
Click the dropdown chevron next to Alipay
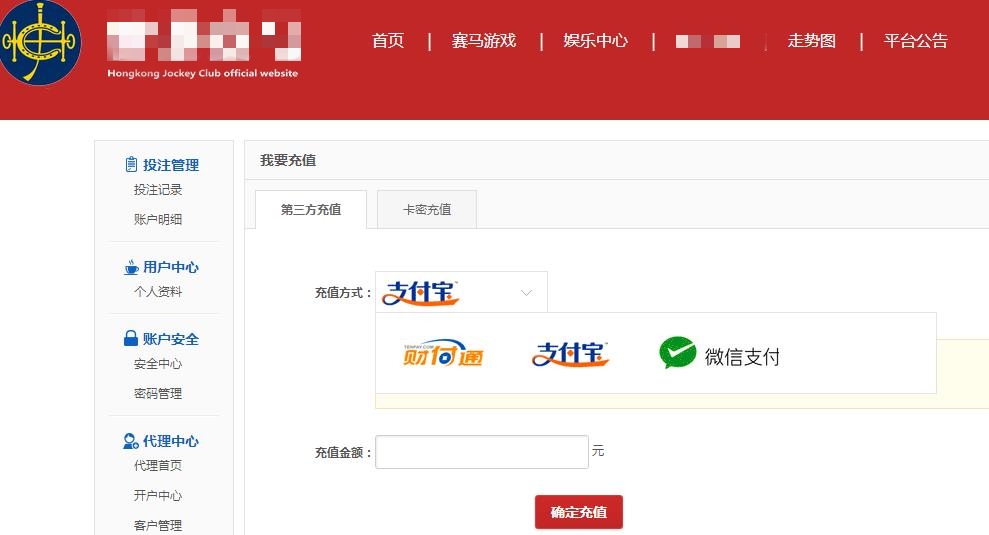click(526, 293)
